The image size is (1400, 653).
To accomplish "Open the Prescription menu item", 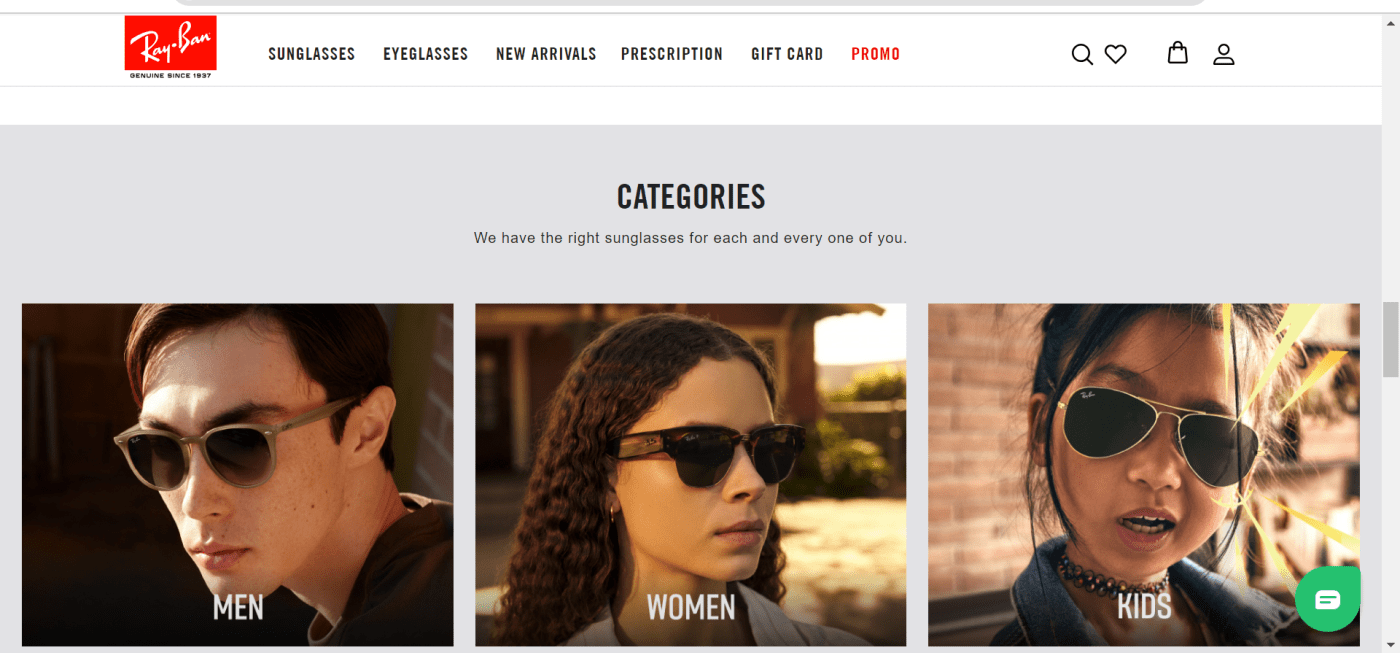I will (672, 54).
